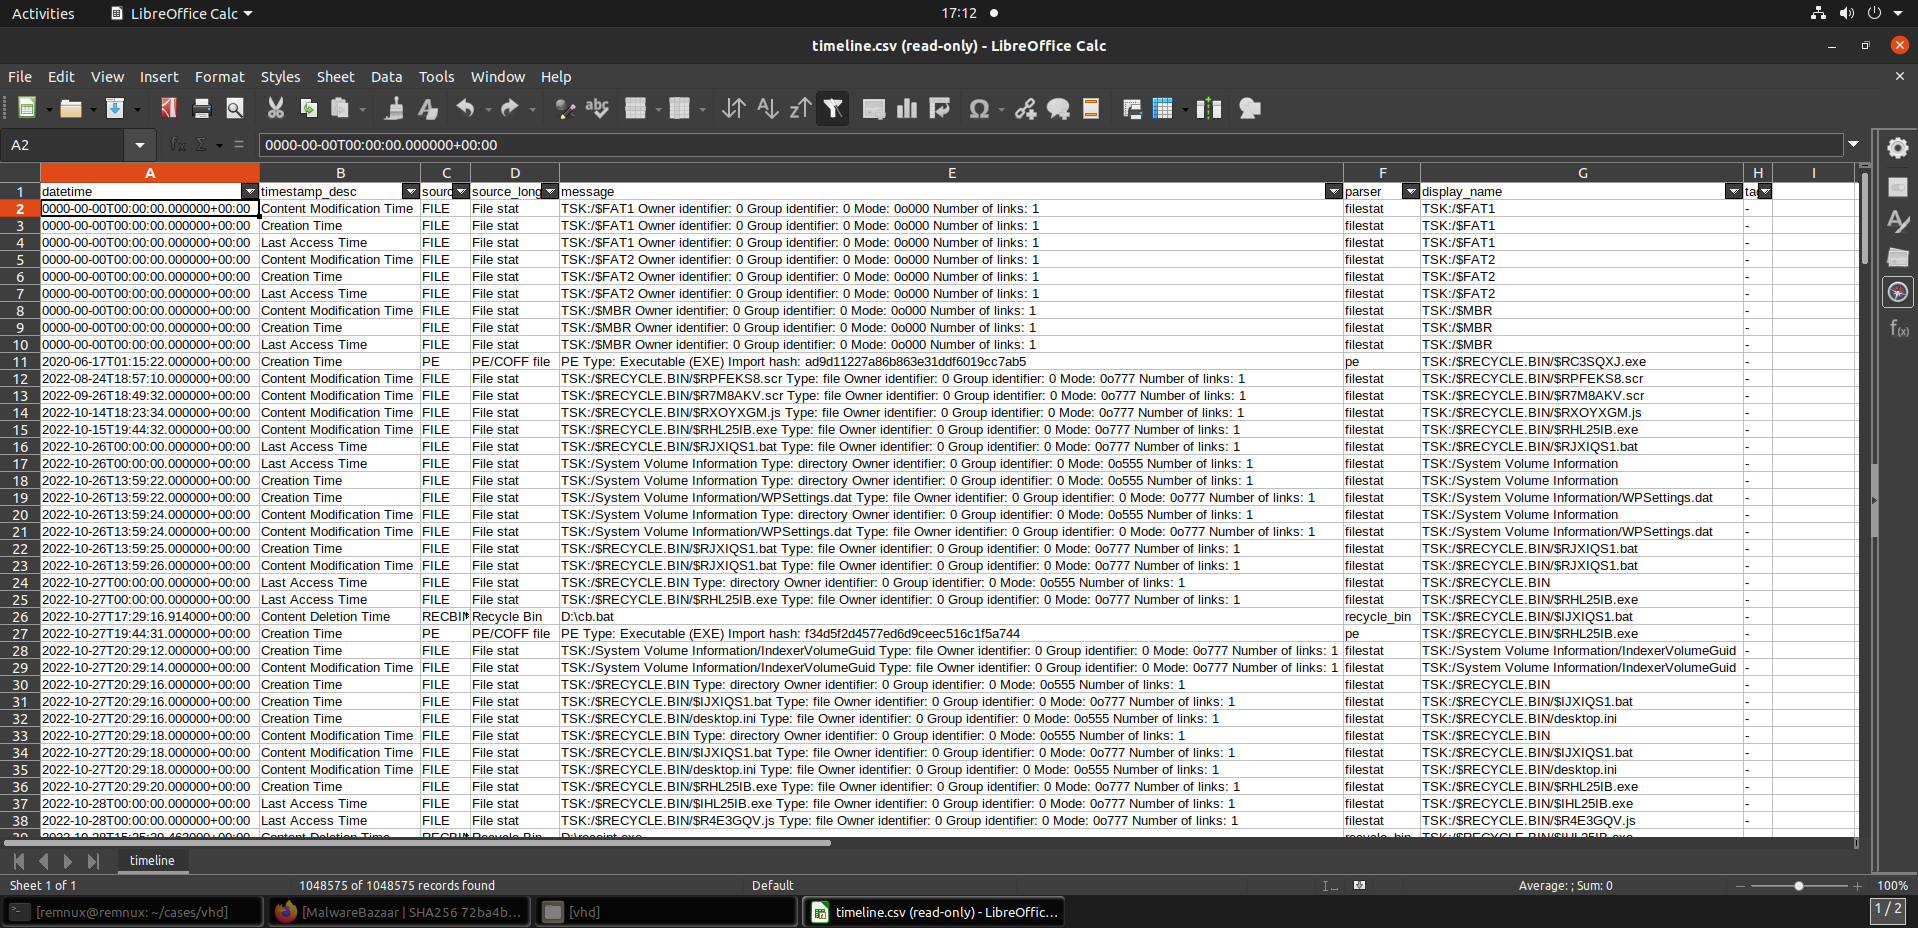Screen dimensions: 1918x928
Task: Click the Redo arrow
Action: point(510,109)
